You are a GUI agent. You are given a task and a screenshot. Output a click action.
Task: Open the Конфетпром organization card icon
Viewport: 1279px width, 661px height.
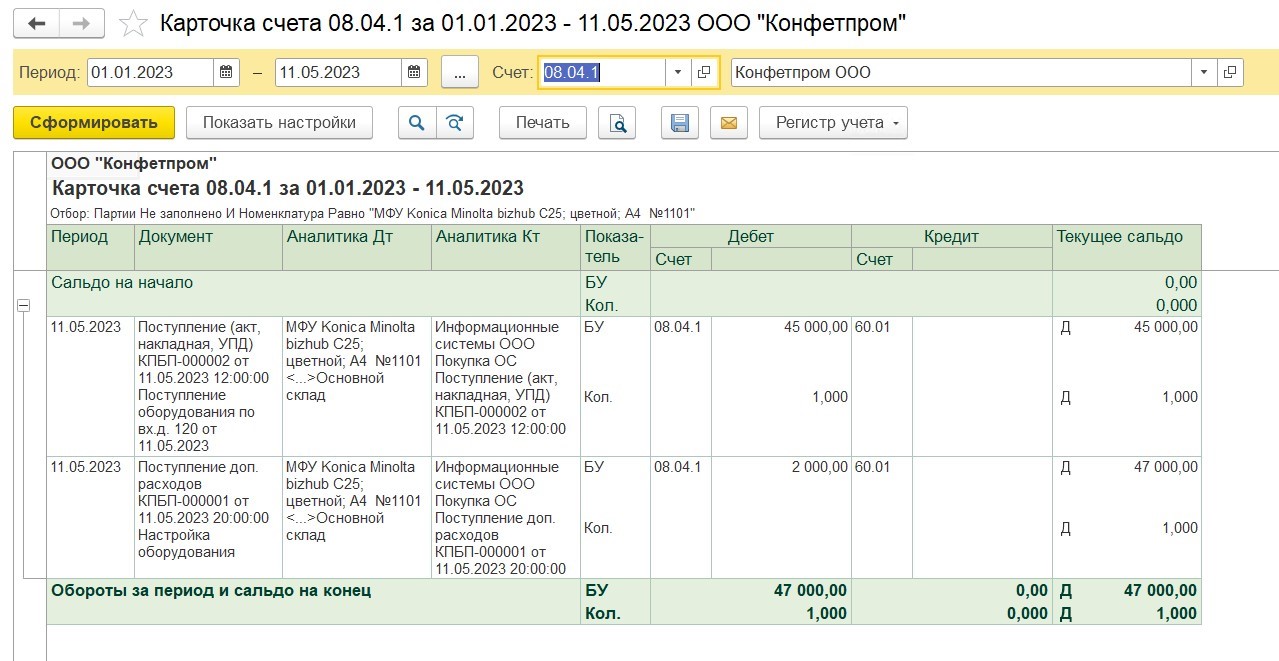[1230, 72]
